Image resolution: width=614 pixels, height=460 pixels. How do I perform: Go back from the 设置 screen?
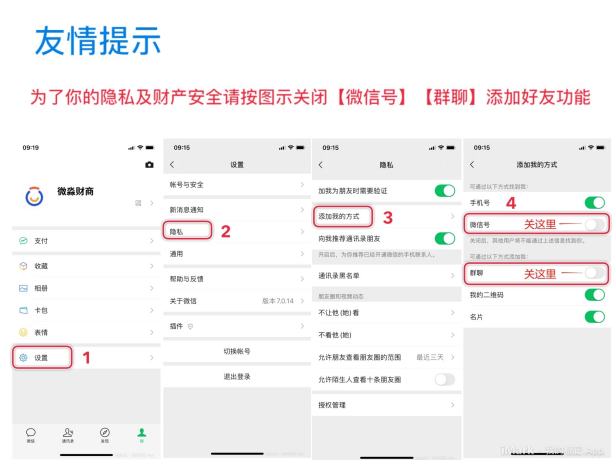pos(172,164)
